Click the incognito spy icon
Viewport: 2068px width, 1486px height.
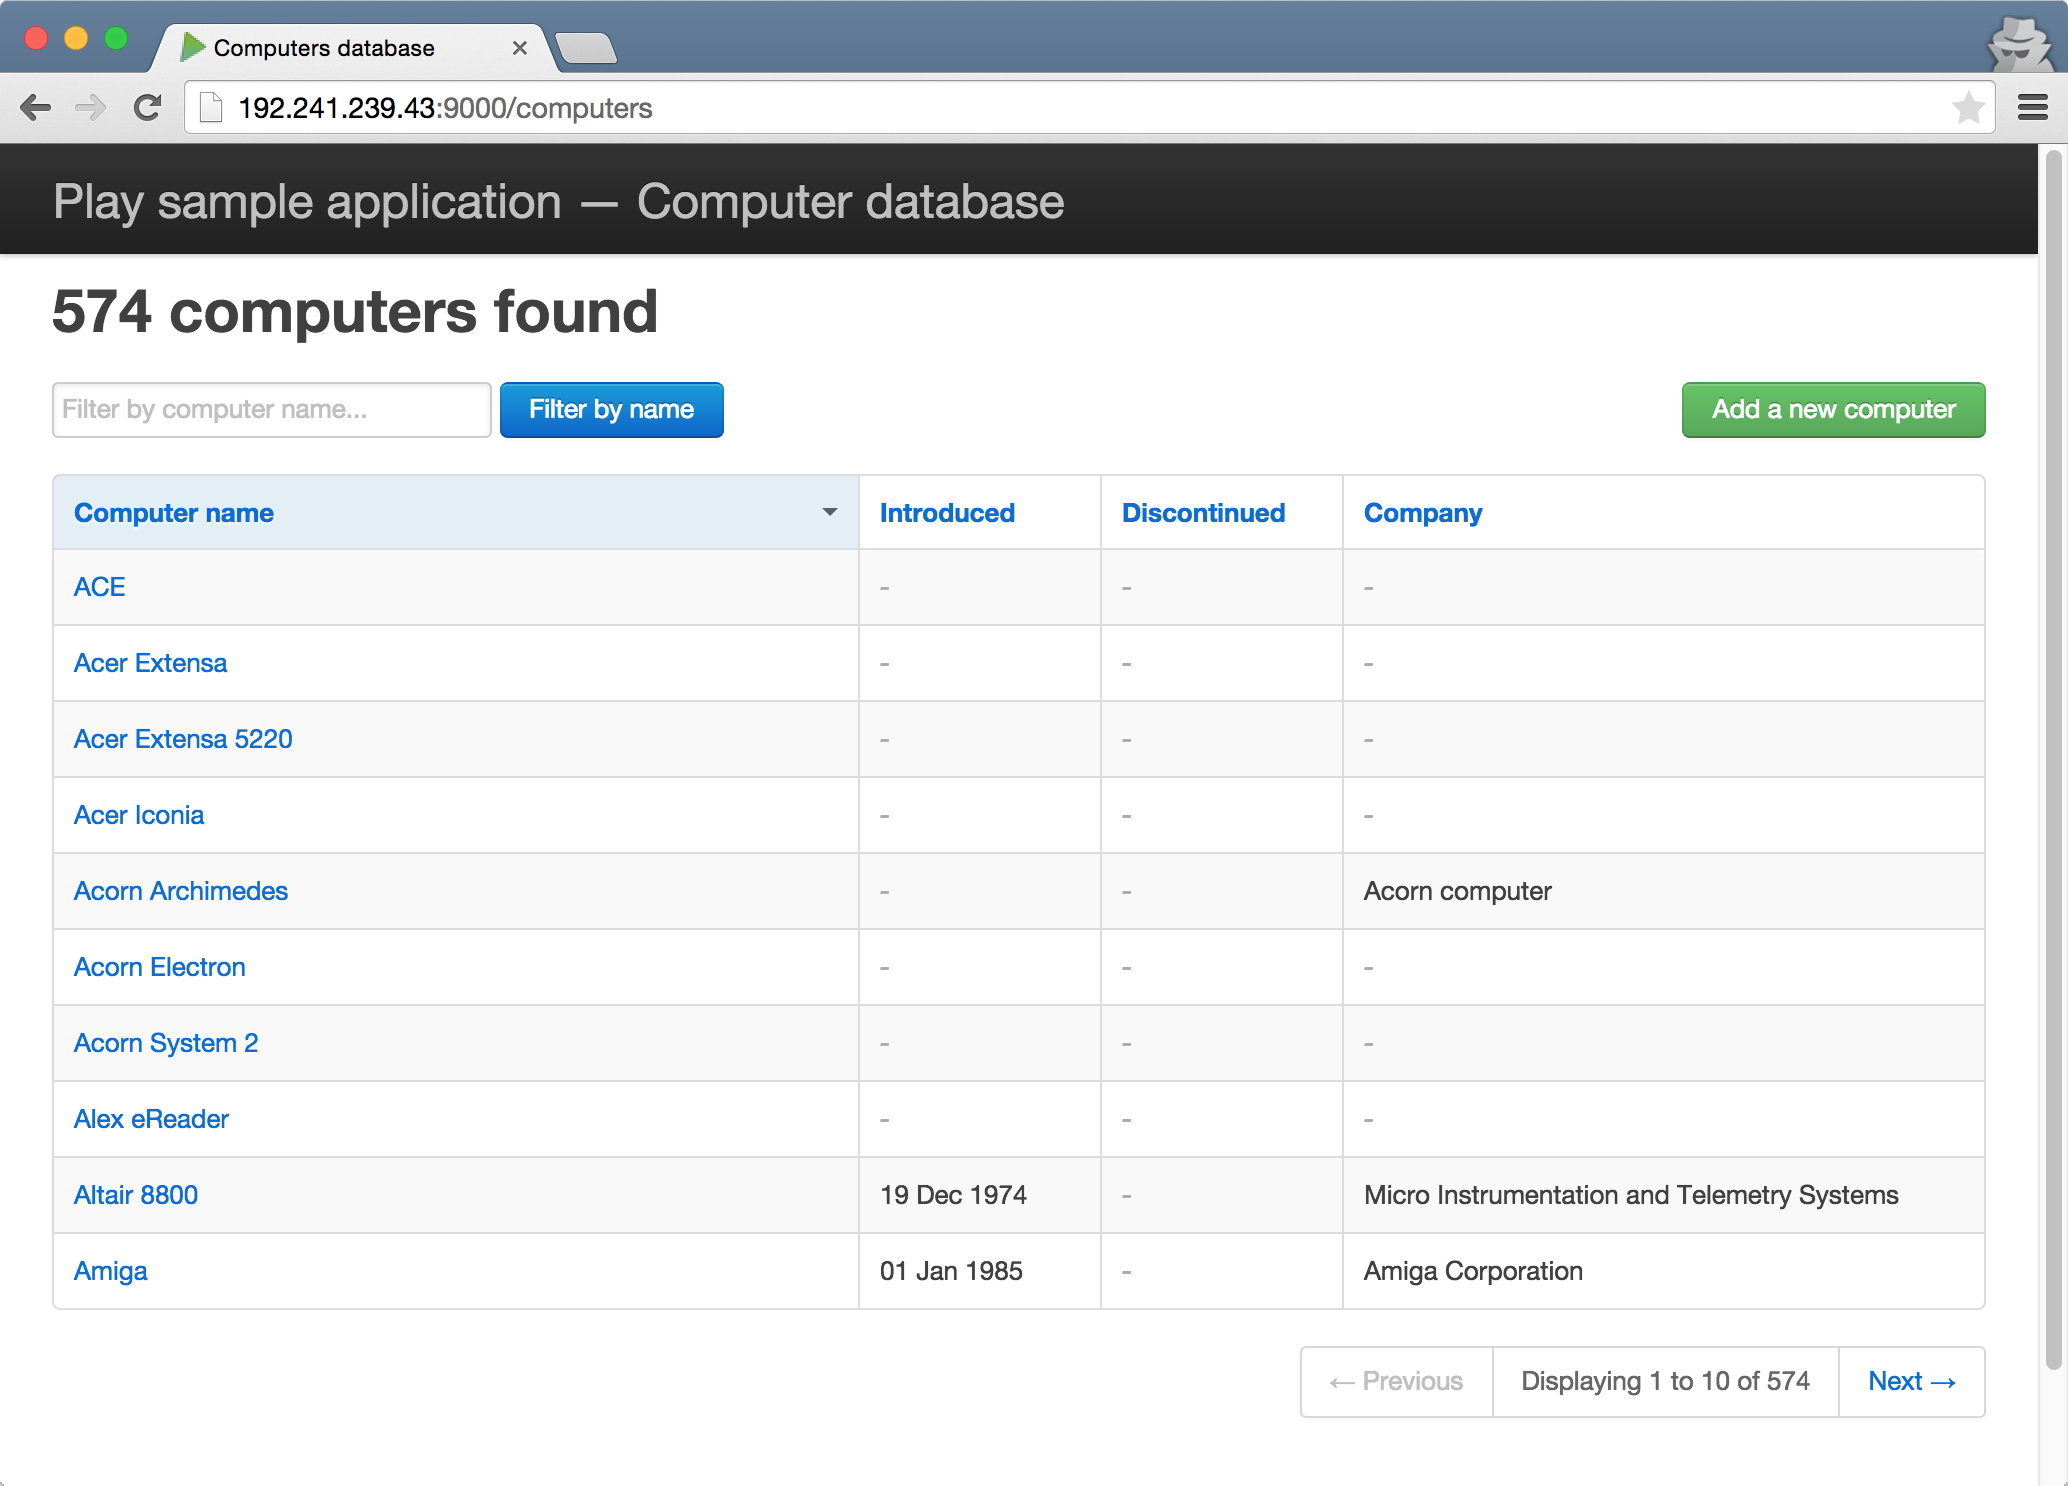pyautogui.click(x=2021, y=44)
